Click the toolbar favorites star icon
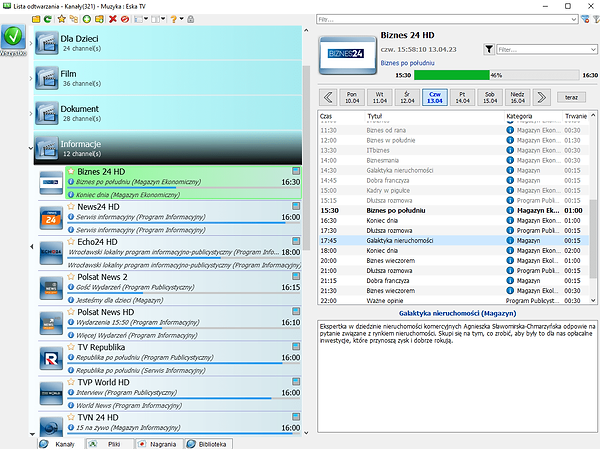600x449 pixels. click(61, 19)
